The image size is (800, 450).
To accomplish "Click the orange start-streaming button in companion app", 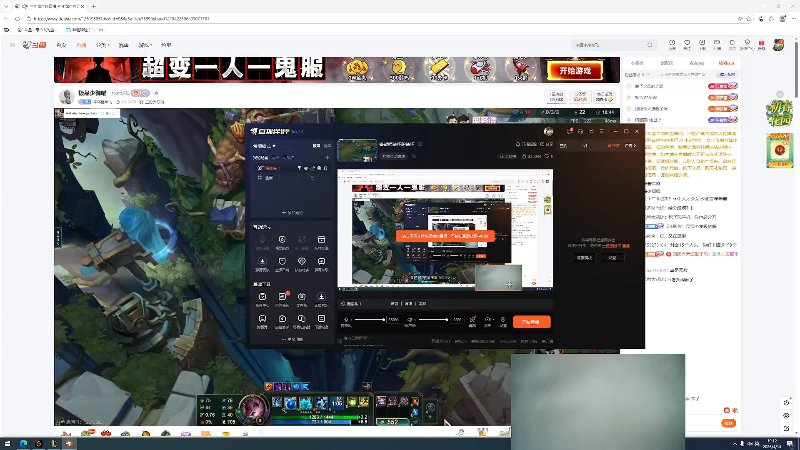I will click(532, 322).
